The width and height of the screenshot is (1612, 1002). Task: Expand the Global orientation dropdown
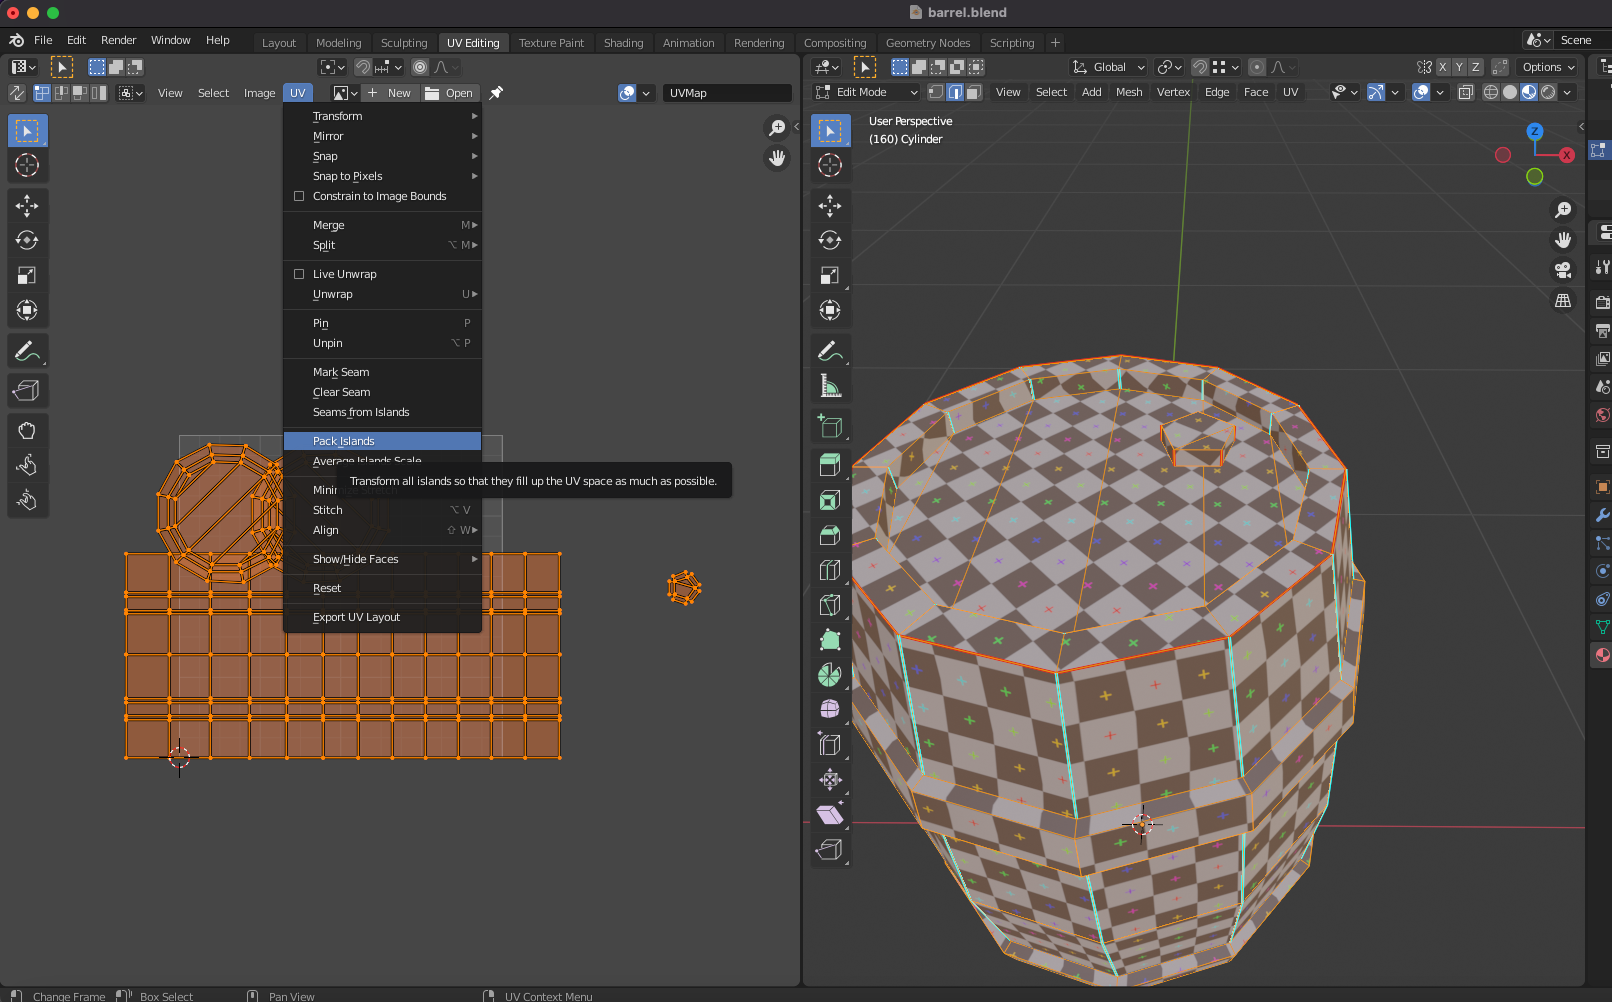click(x=1109, y=67)
